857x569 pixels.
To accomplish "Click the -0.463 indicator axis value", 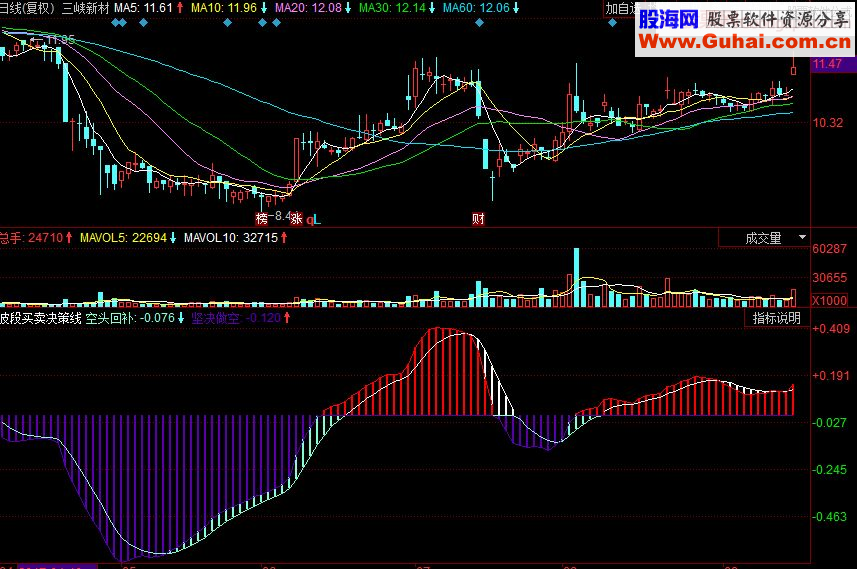I will [831, 517].
